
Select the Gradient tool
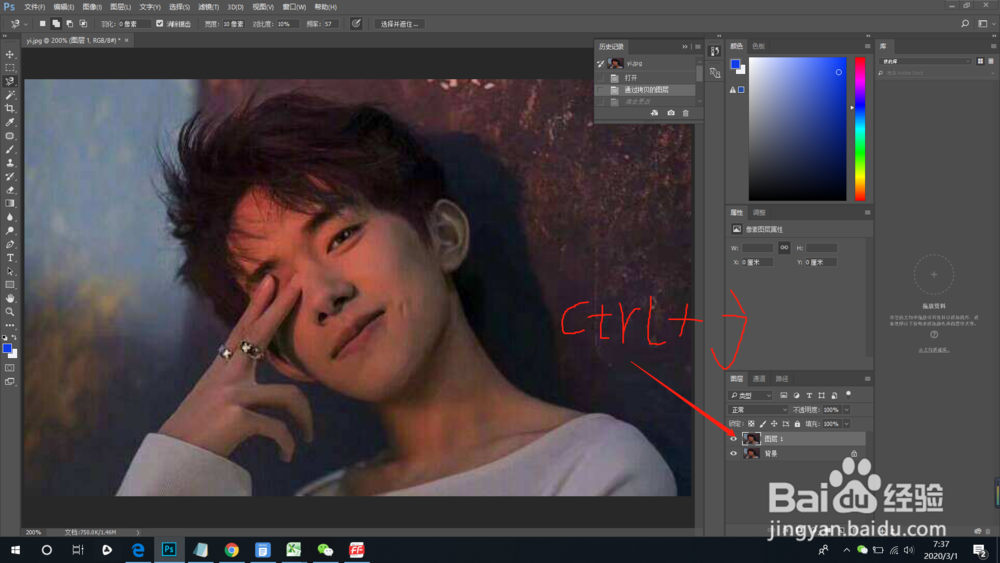pos(10,203)
